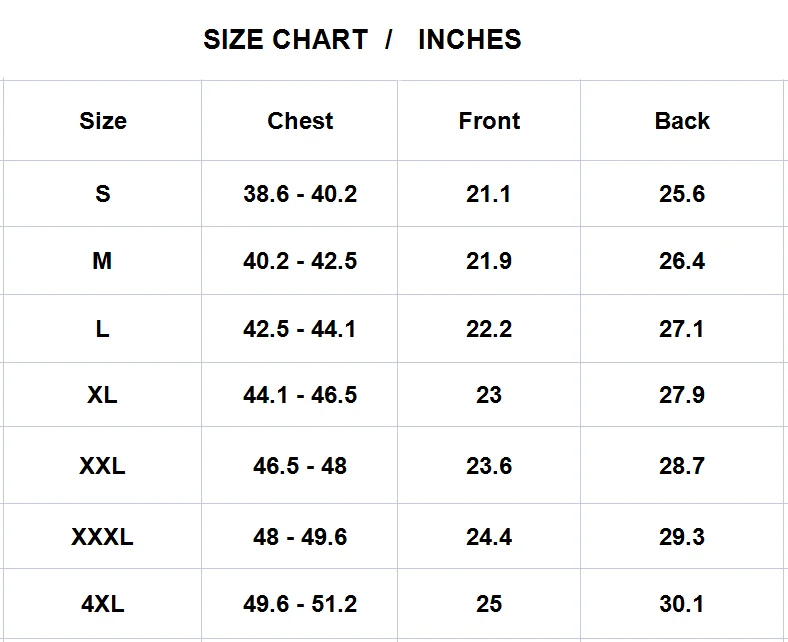Click the Back column header
Image resolution: width=788 pixels, height=642 pixels.
[x=682, y=121]
